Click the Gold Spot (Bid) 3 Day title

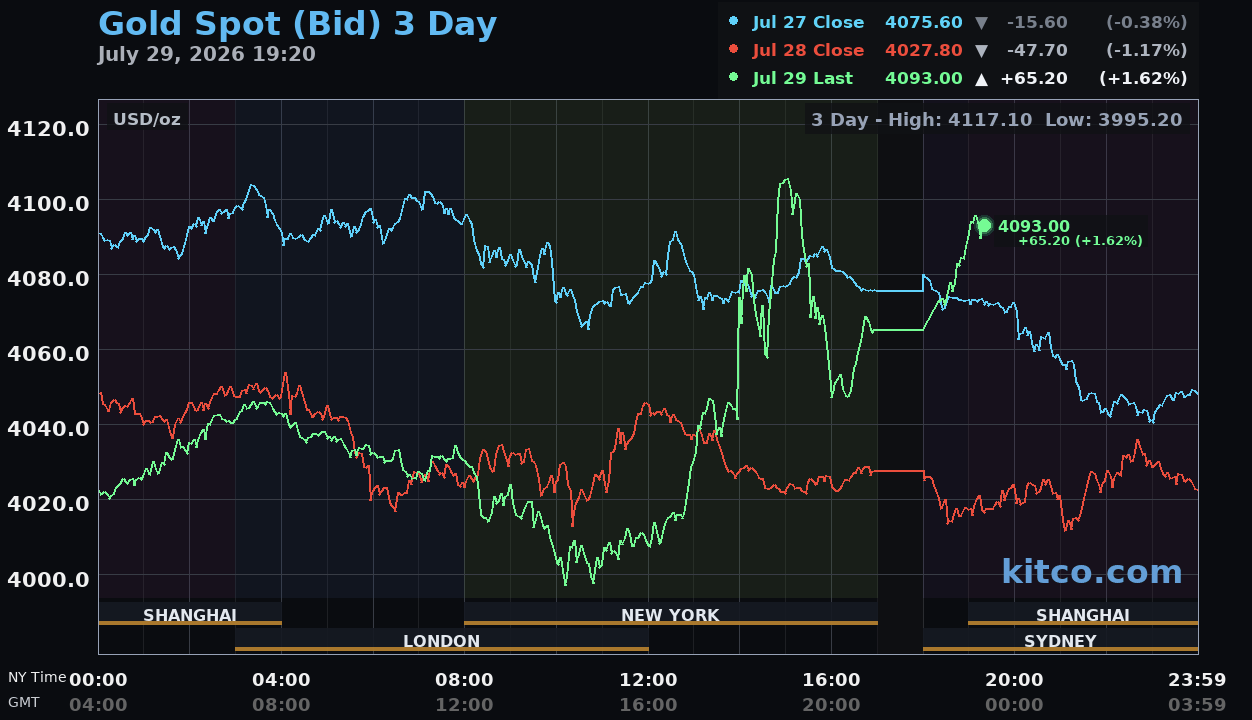pos(297,24)
